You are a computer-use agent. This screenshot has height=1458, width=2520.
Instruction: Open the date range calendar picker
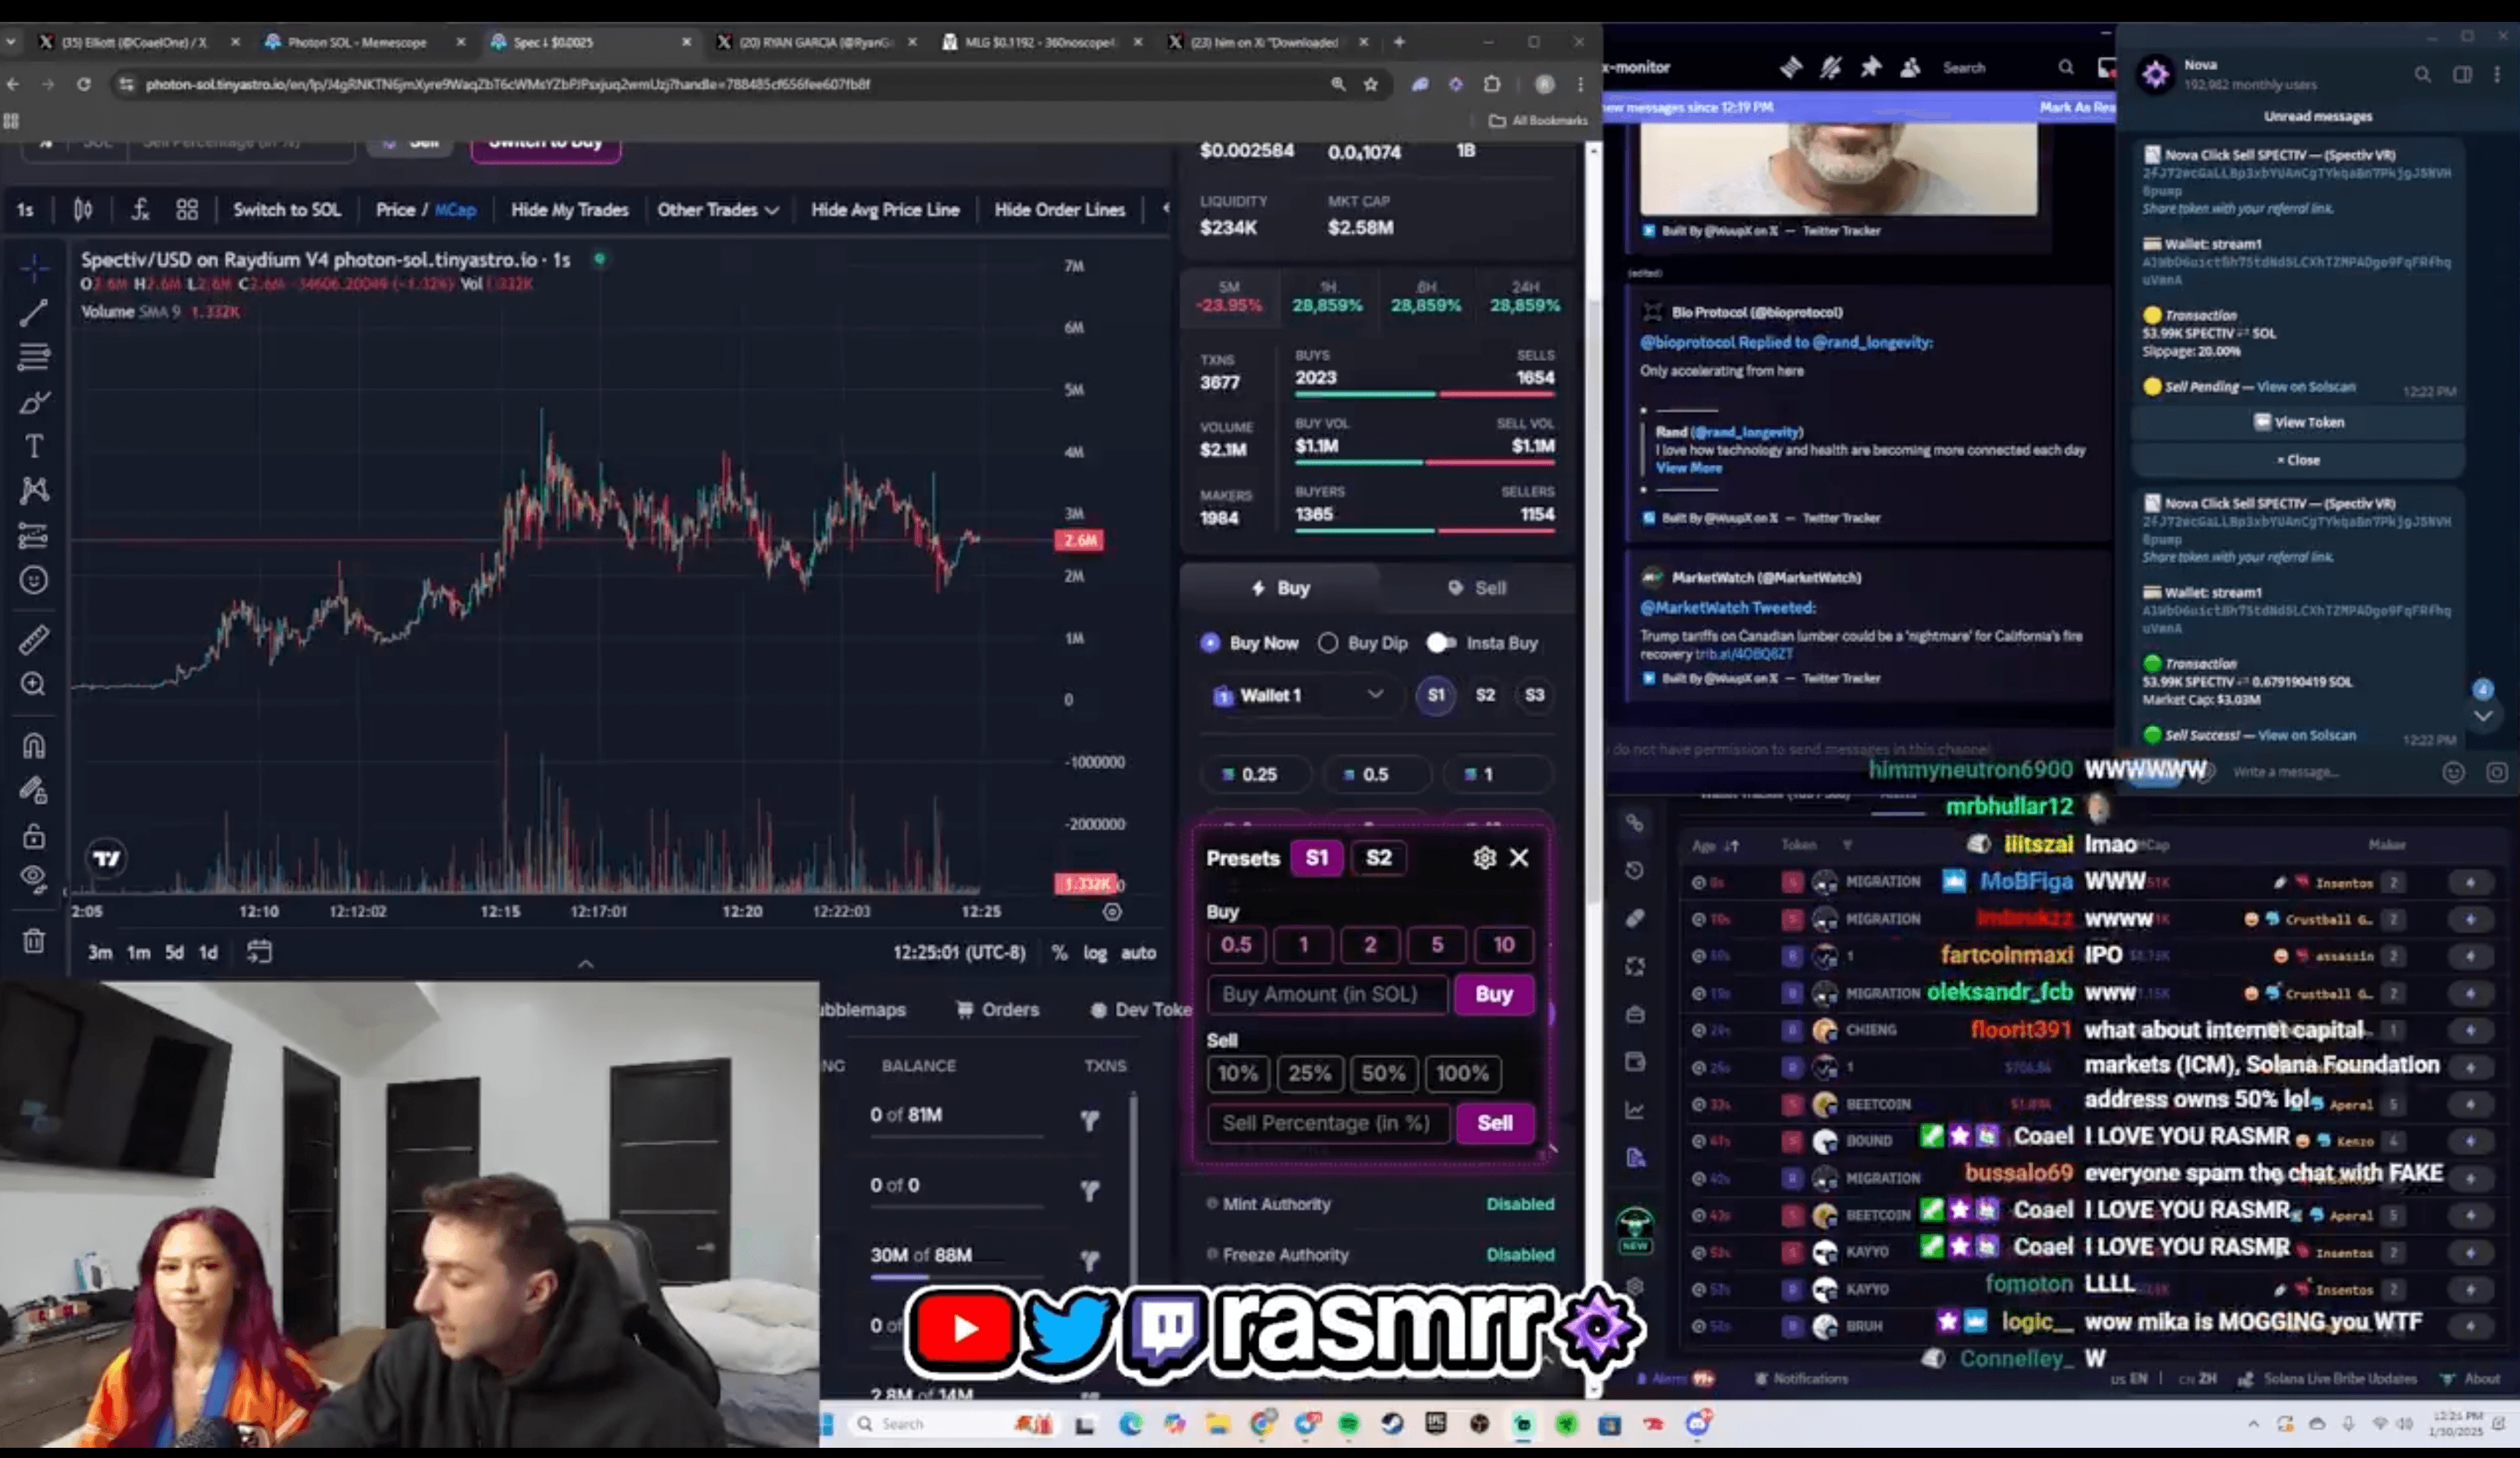[259, 952]
